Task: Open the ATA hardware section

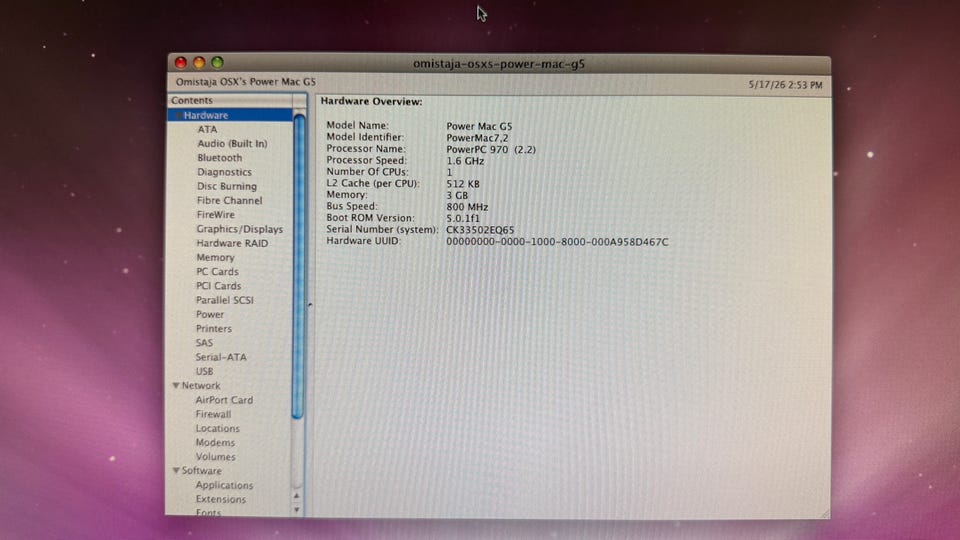Action: (x=207, y=129)
